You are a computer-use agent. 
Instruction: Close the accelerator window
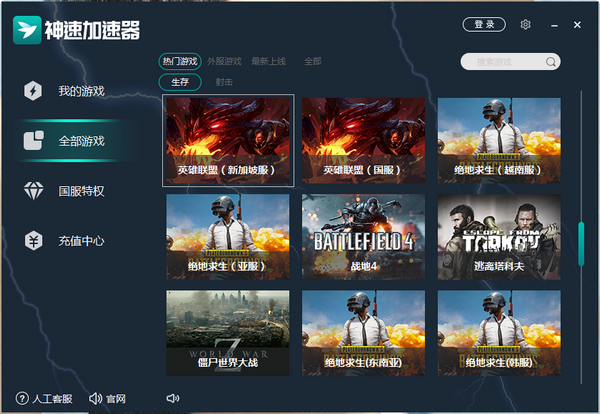pyautogui.click(x=577, y=25)
